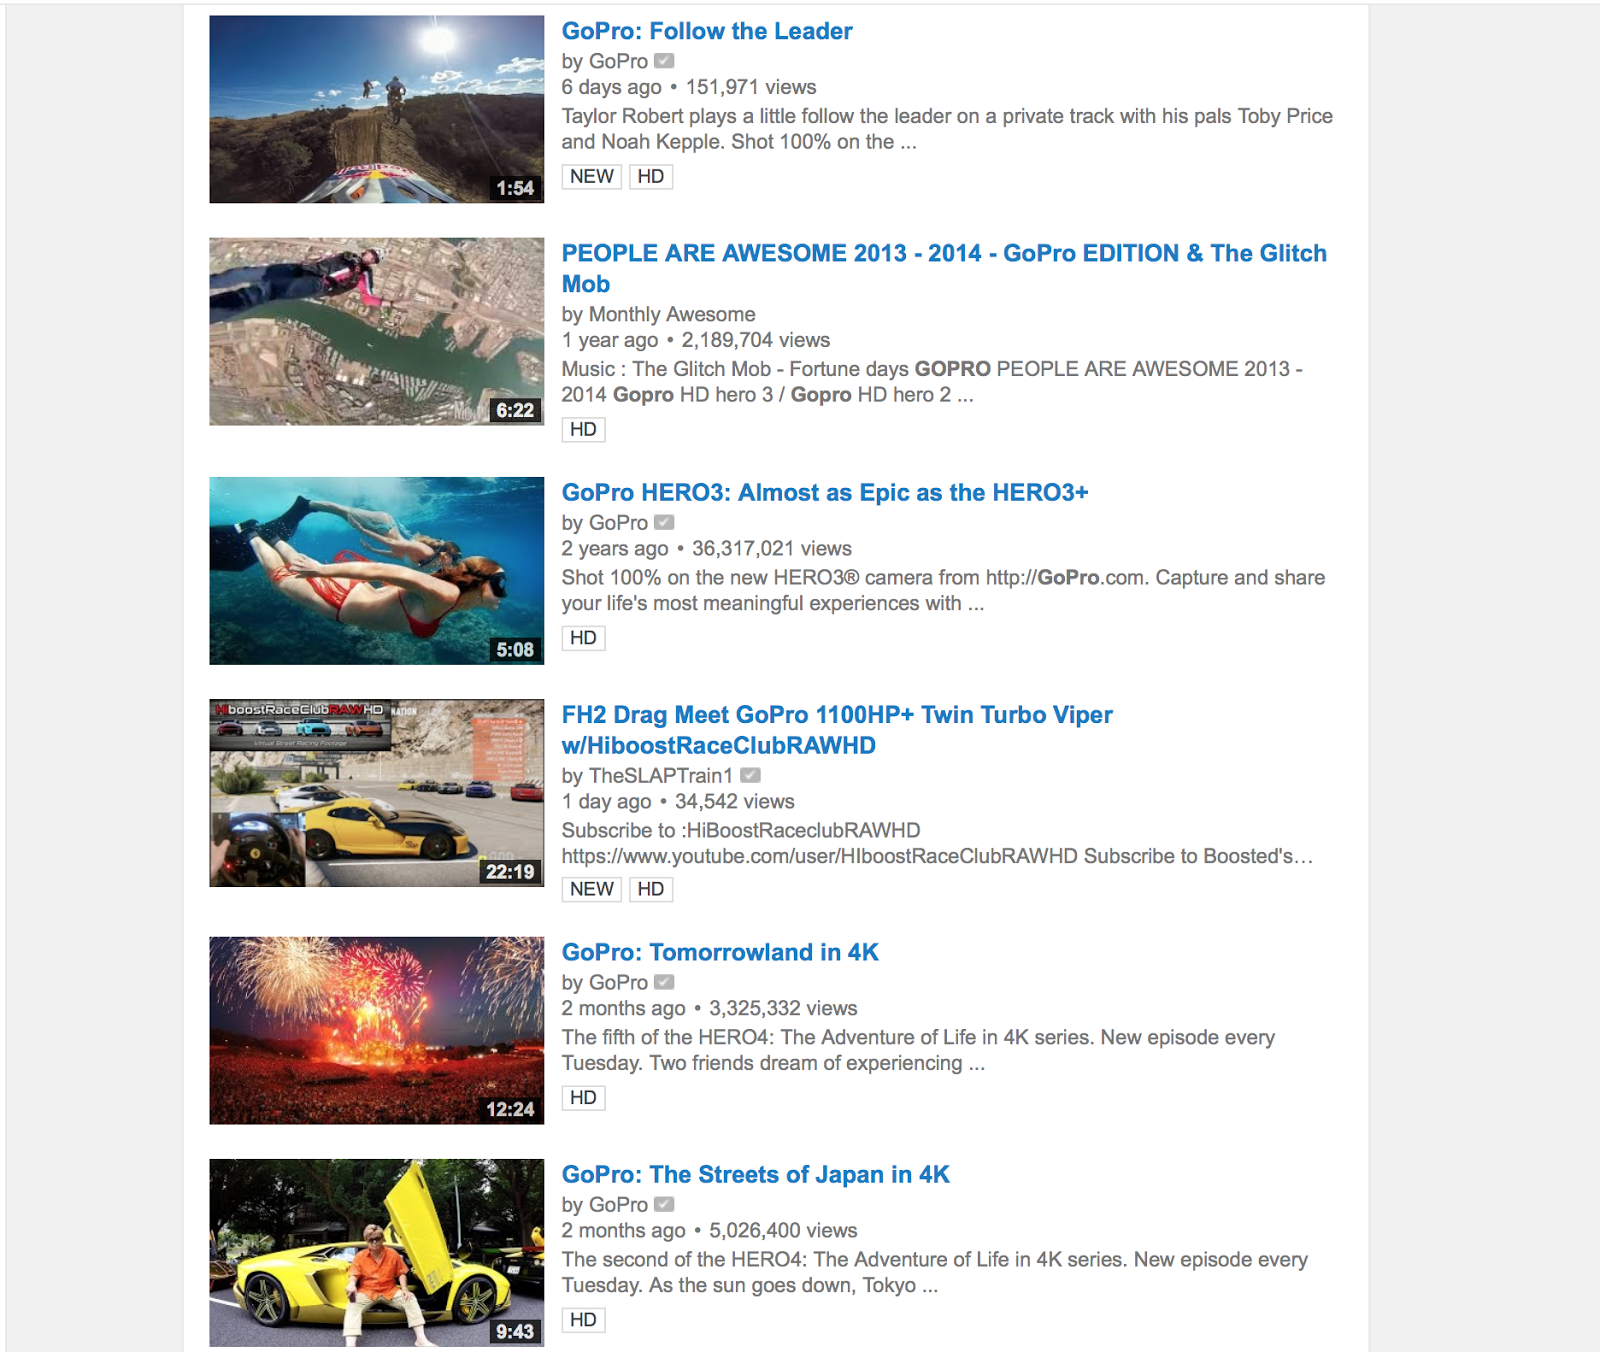1600x1352 pixels.
Task: Click the 1:54 duration label on thumbnail
Action: point(515,188)
